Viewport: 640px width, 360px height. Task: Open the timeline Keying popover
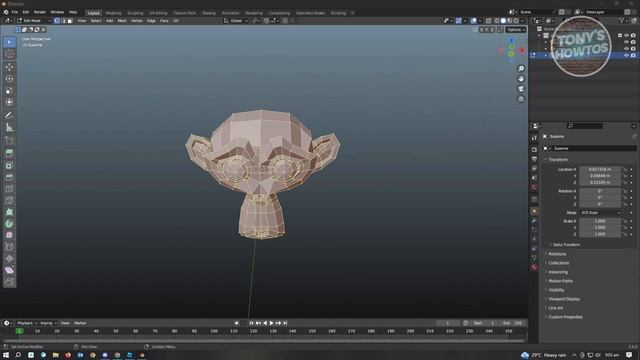click(48, 323)
